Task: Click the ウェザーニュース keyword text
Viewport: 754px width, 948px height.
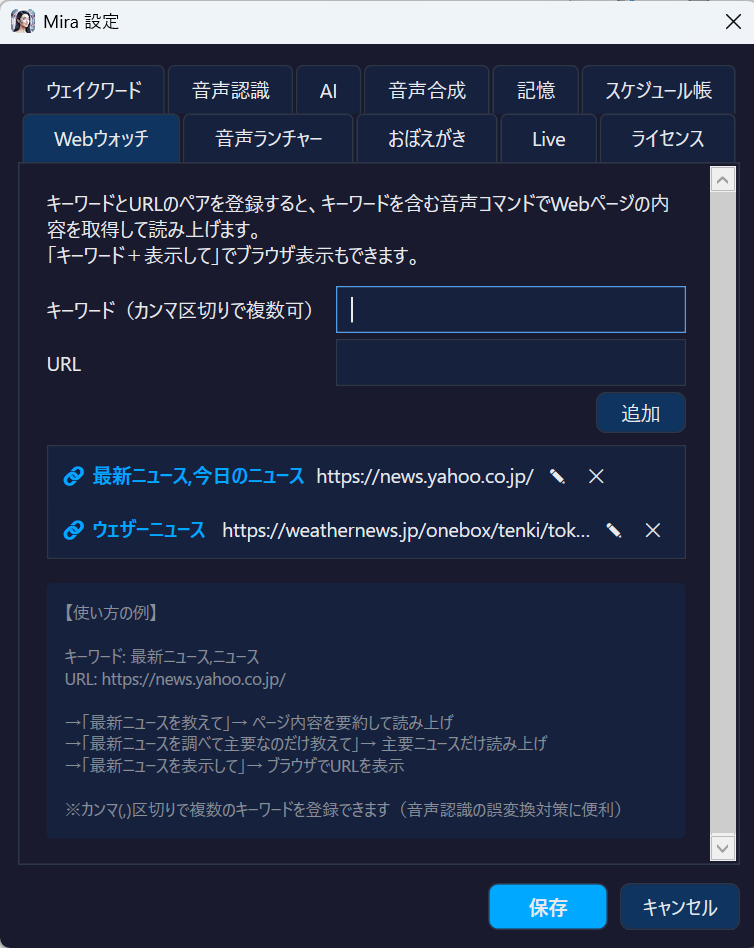Action: [x=149, y=530]
